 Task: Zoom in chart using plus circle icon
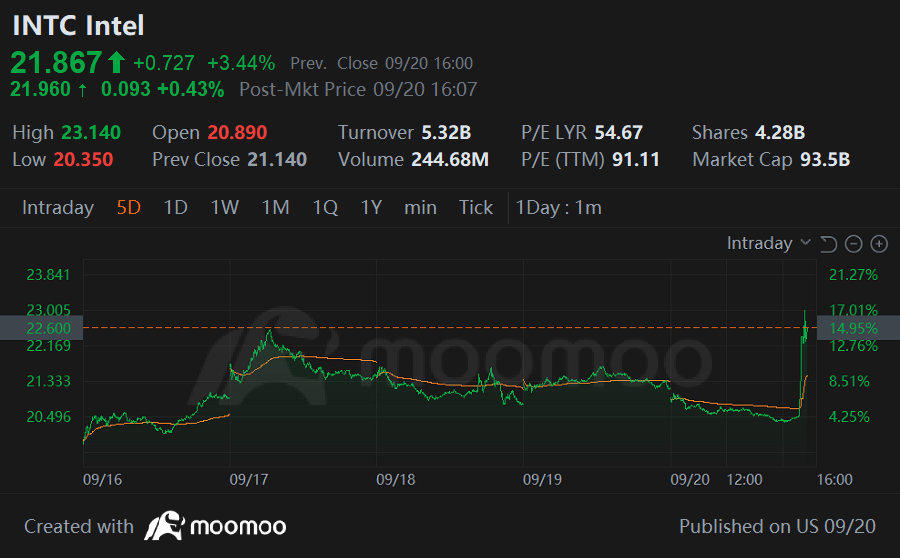[879, 244]
